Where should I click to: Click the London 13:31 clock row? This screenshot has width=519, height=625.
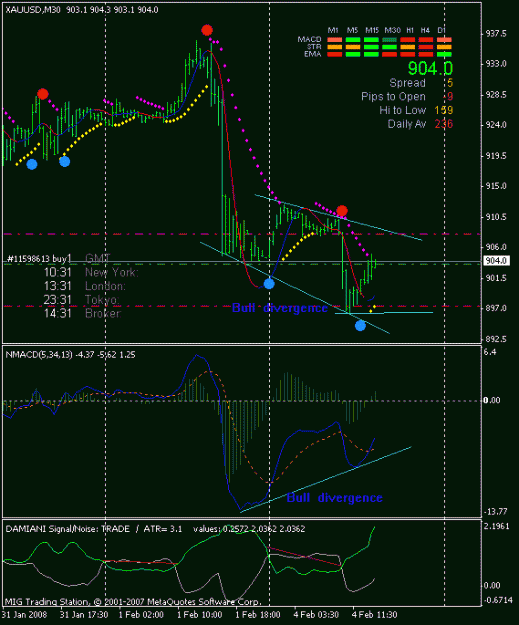85,286
